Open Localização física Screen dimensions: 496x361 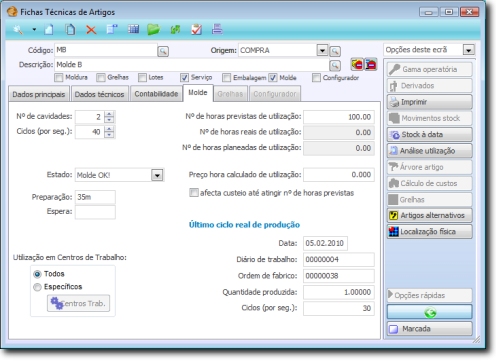(430, 232)
